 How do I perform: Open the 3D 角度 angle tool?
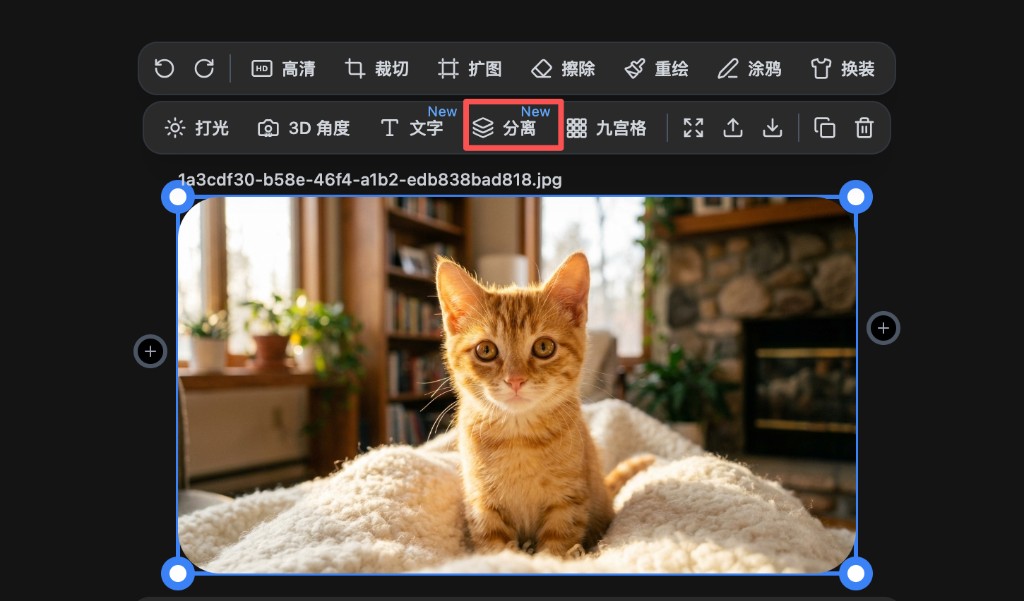(x=303, y=128)
